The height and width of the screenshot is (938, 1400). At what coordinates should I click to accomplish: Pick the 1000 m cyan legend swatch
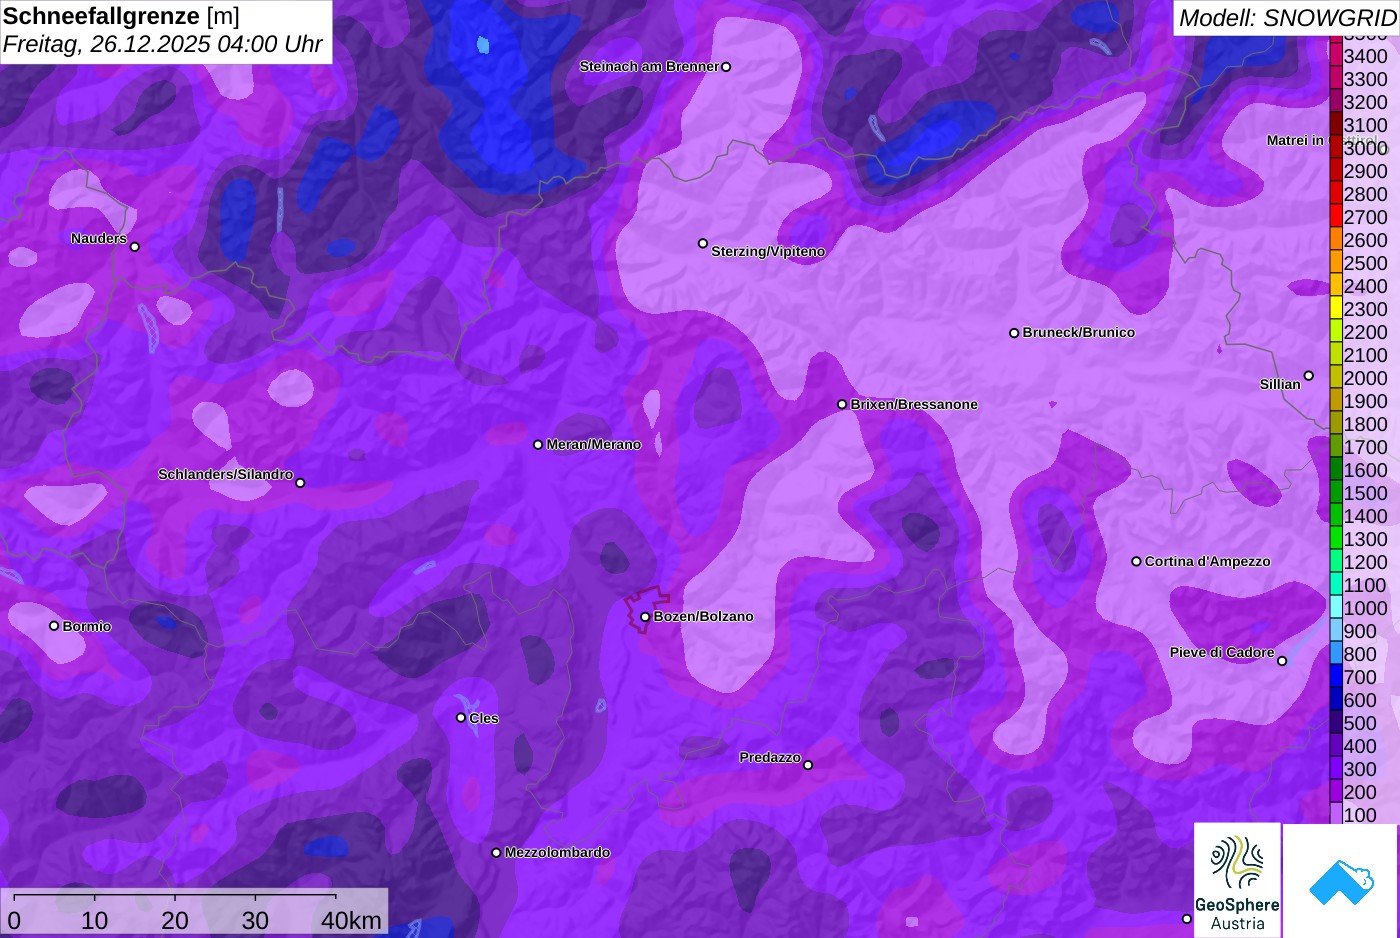(1336, 607)
